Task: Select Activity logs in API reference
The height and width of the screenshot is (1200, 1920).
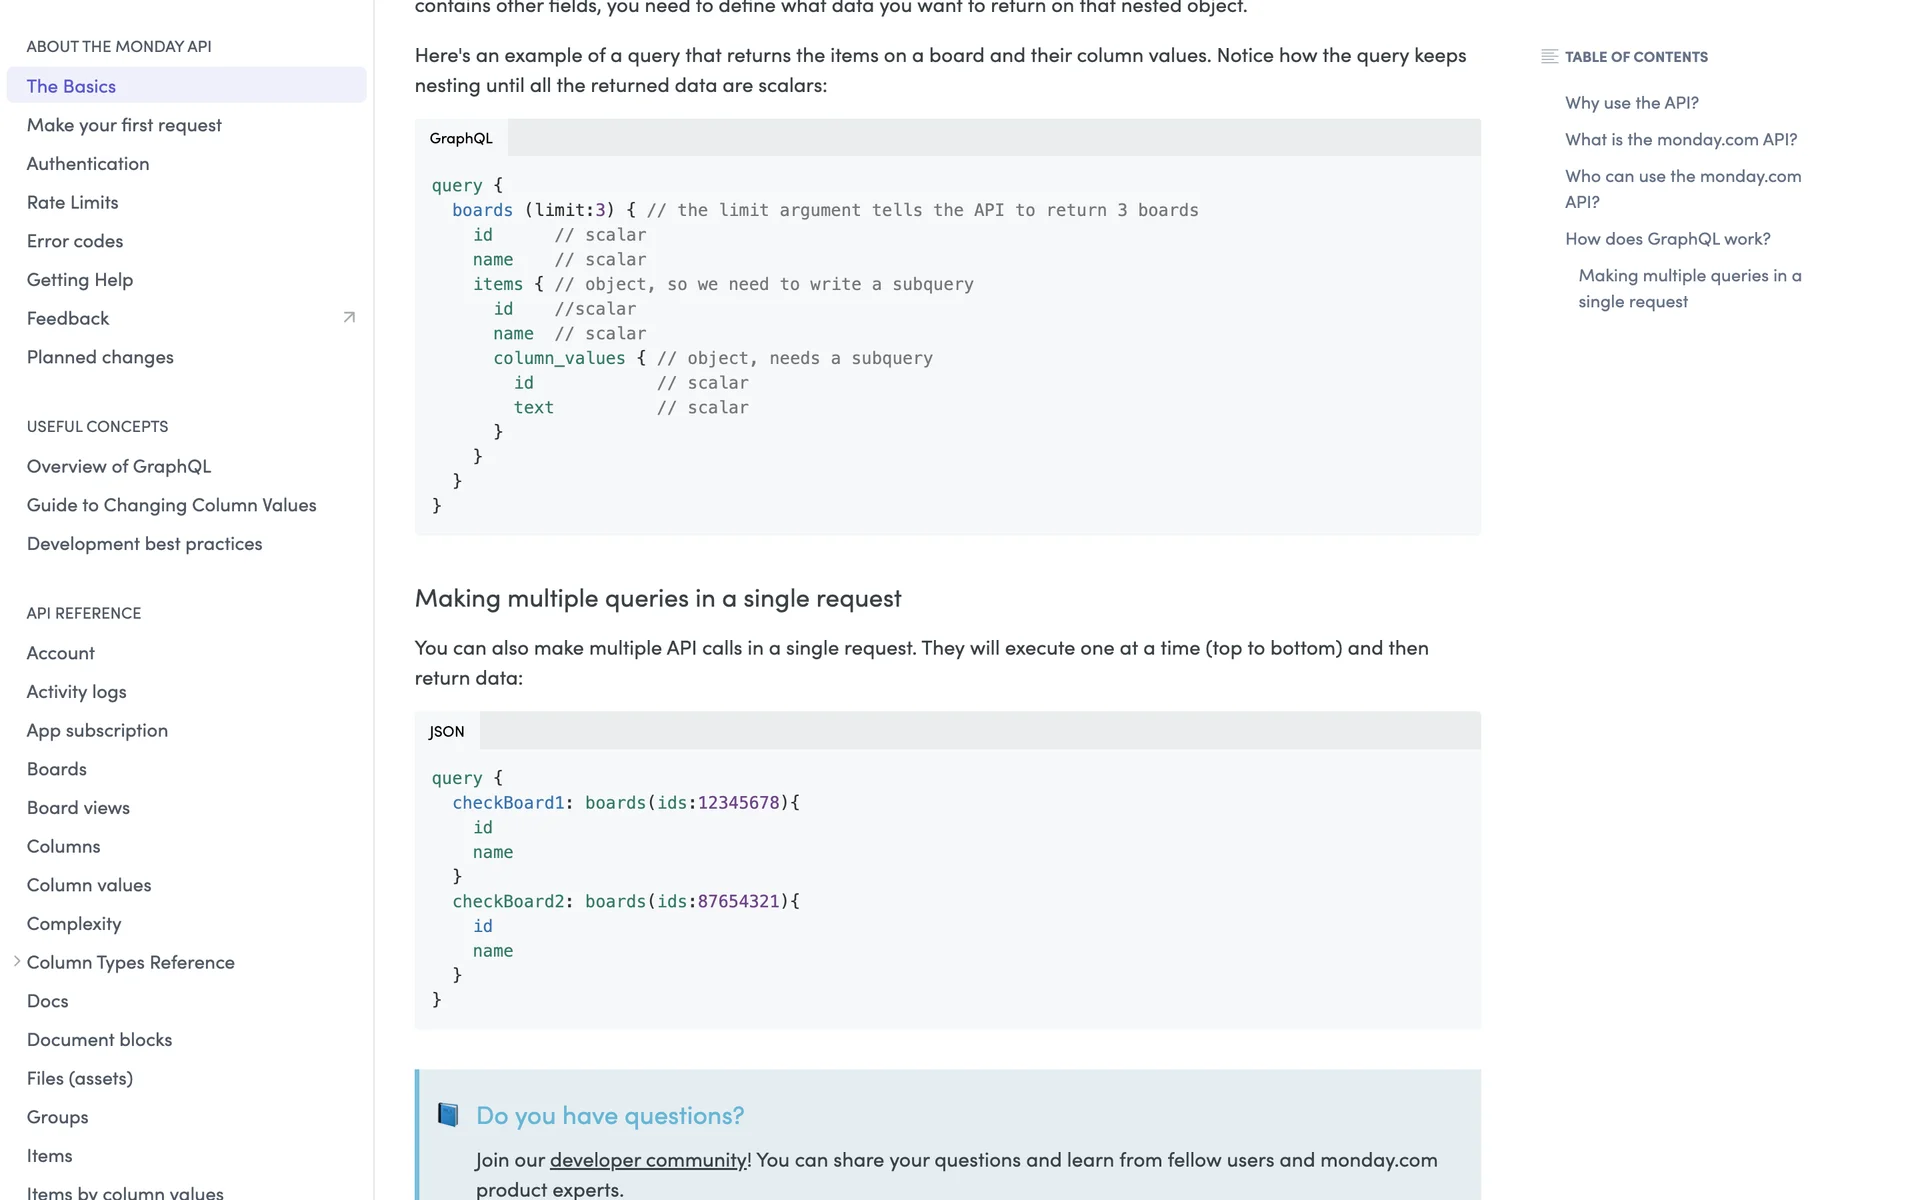Action: point(76,692)
